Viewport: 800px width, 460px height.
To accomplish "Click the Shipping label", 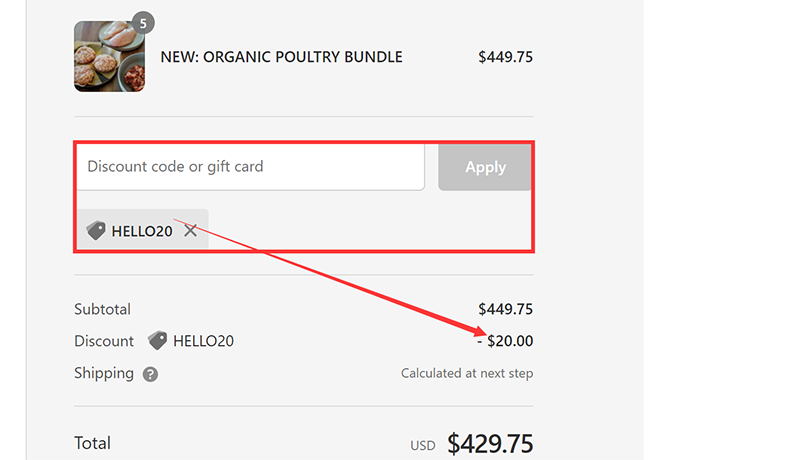I will tap(104, 373).
